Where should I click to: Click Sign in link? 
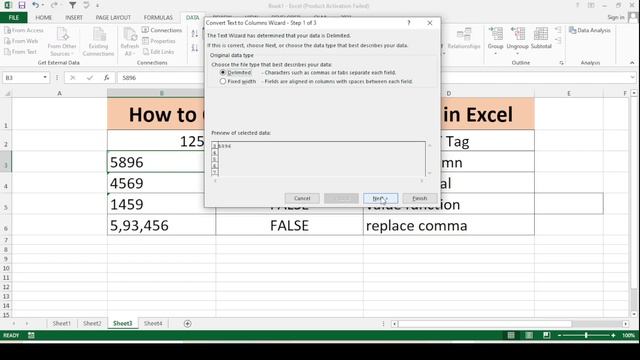[616, 17]
